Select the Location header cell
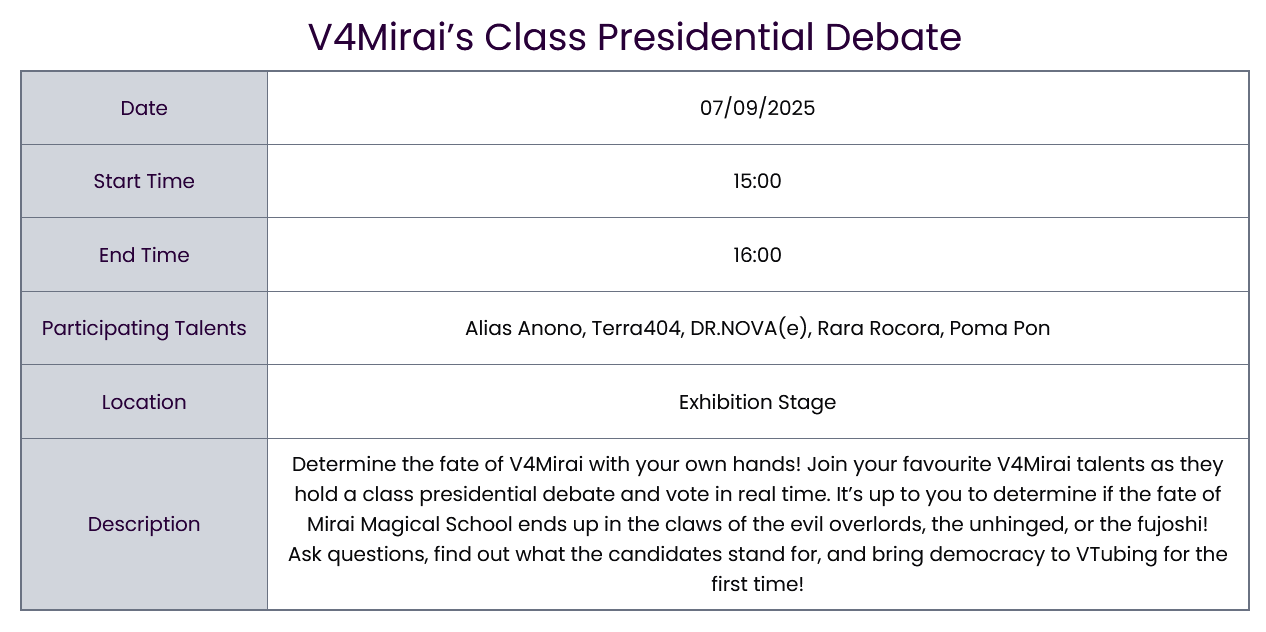 [x=144, y=402]
